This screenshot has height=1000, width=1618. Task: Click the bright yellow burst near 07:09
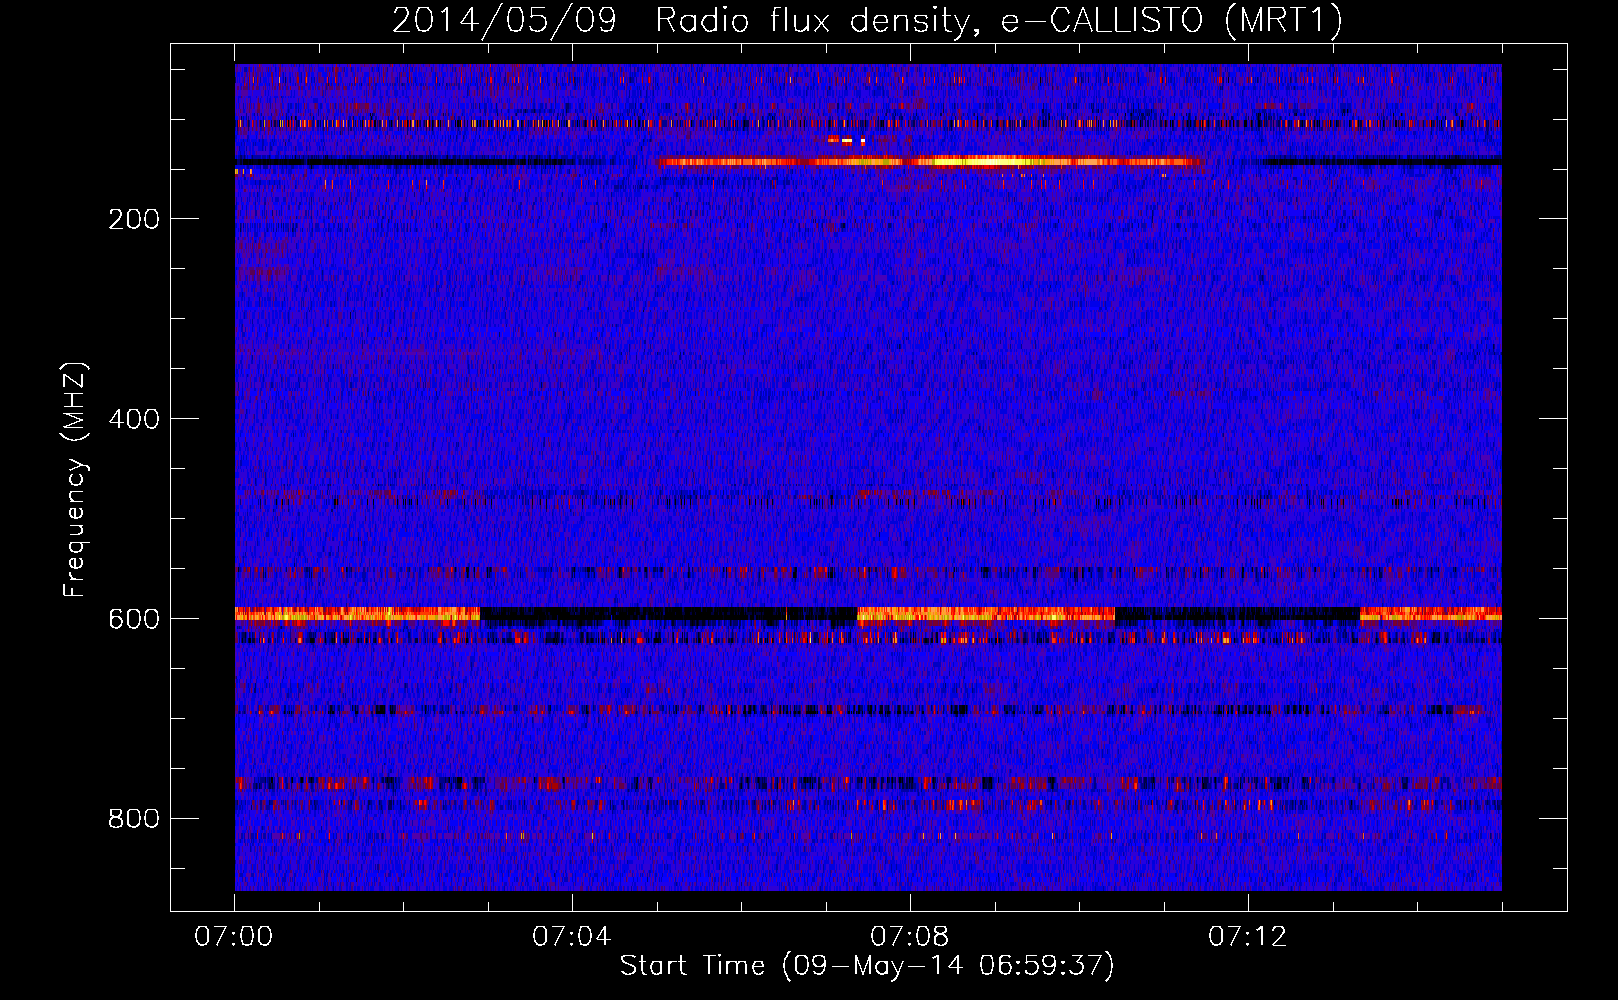click(x=985, y=161)
